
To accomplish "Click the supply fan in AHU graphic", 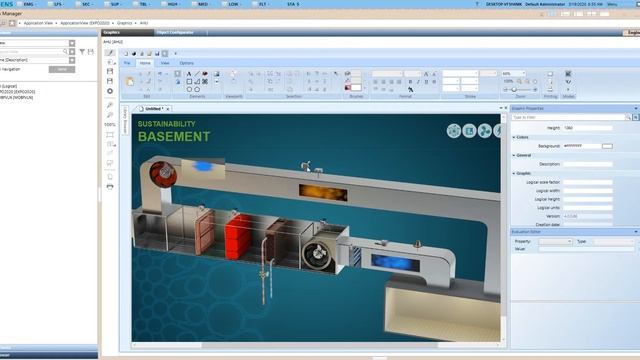I will coord(318,254).
